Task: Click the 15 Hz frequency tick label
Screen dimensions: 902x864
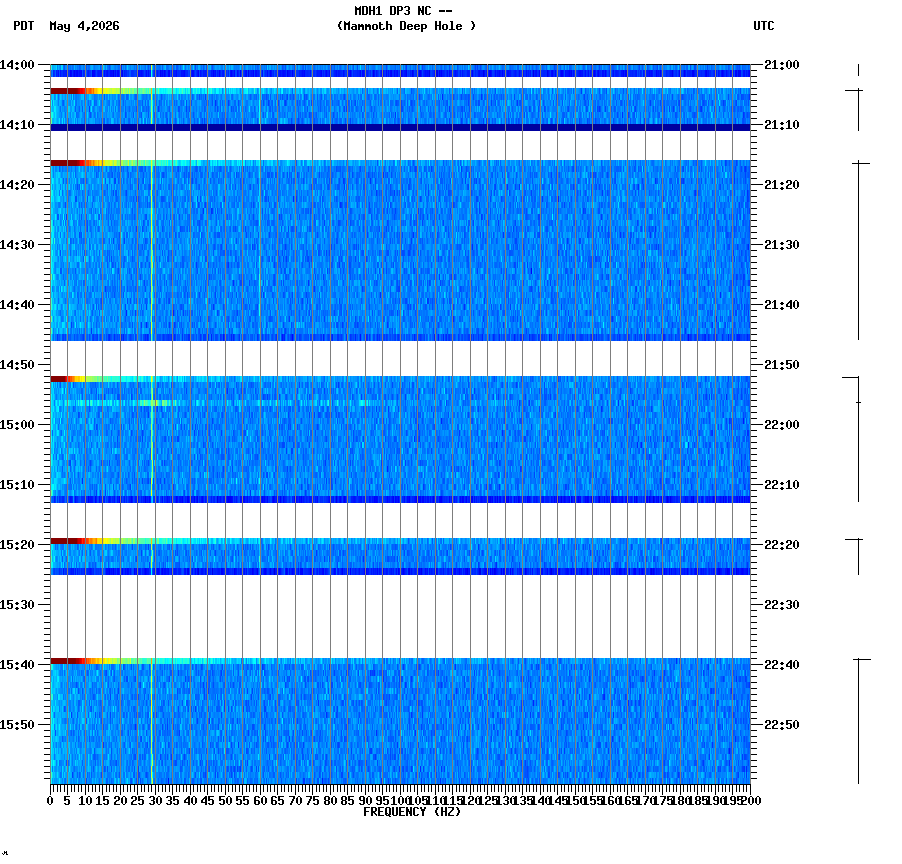Action: click(102, 801)
